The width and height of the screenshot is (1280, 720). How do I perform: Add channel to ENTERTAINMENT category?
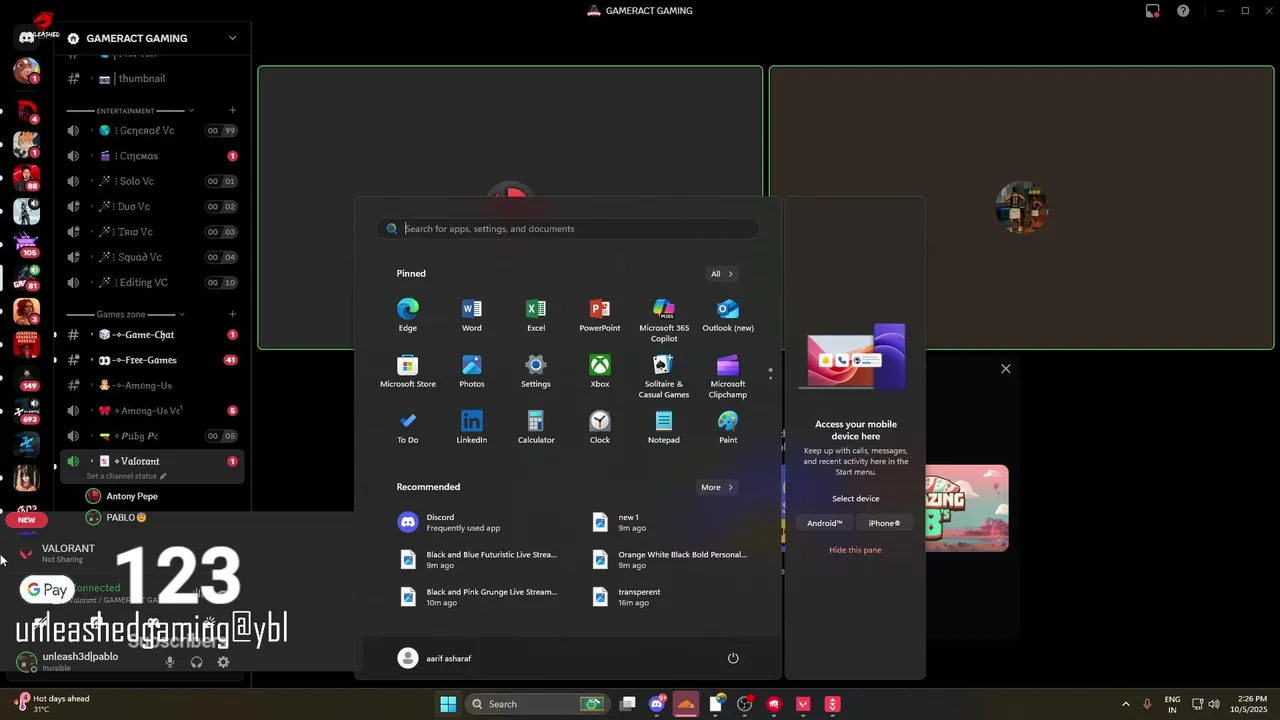[232, 111]
